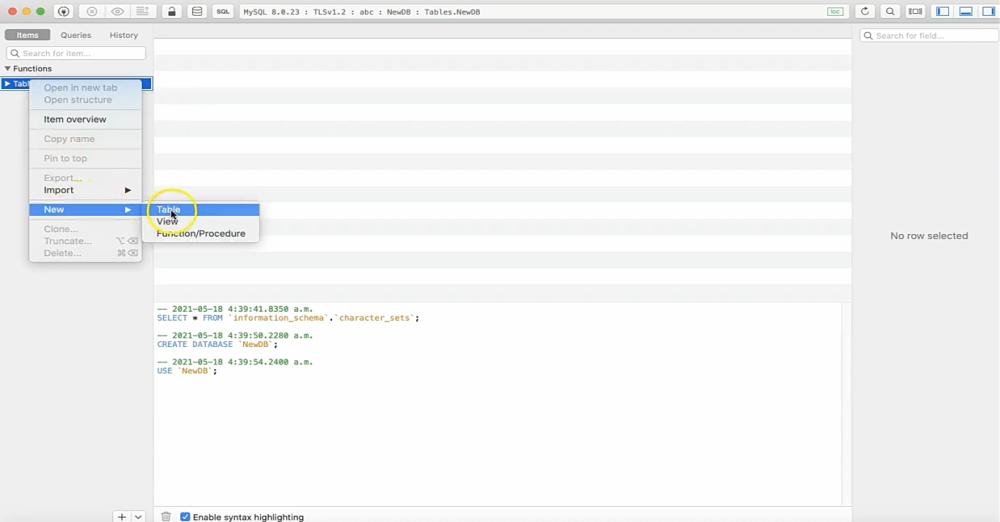Toggle the left sidebar panel icon
Screen dimensions: 1000x522
click(943, 11)
